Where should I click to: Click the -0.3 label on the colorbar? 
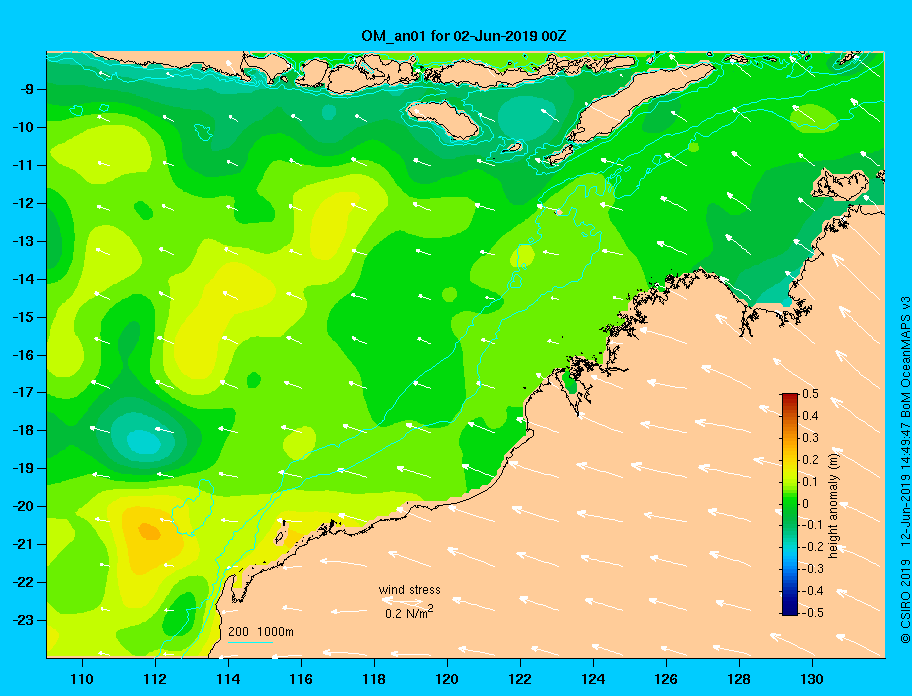pyautogui.click(x=811, y=569)
